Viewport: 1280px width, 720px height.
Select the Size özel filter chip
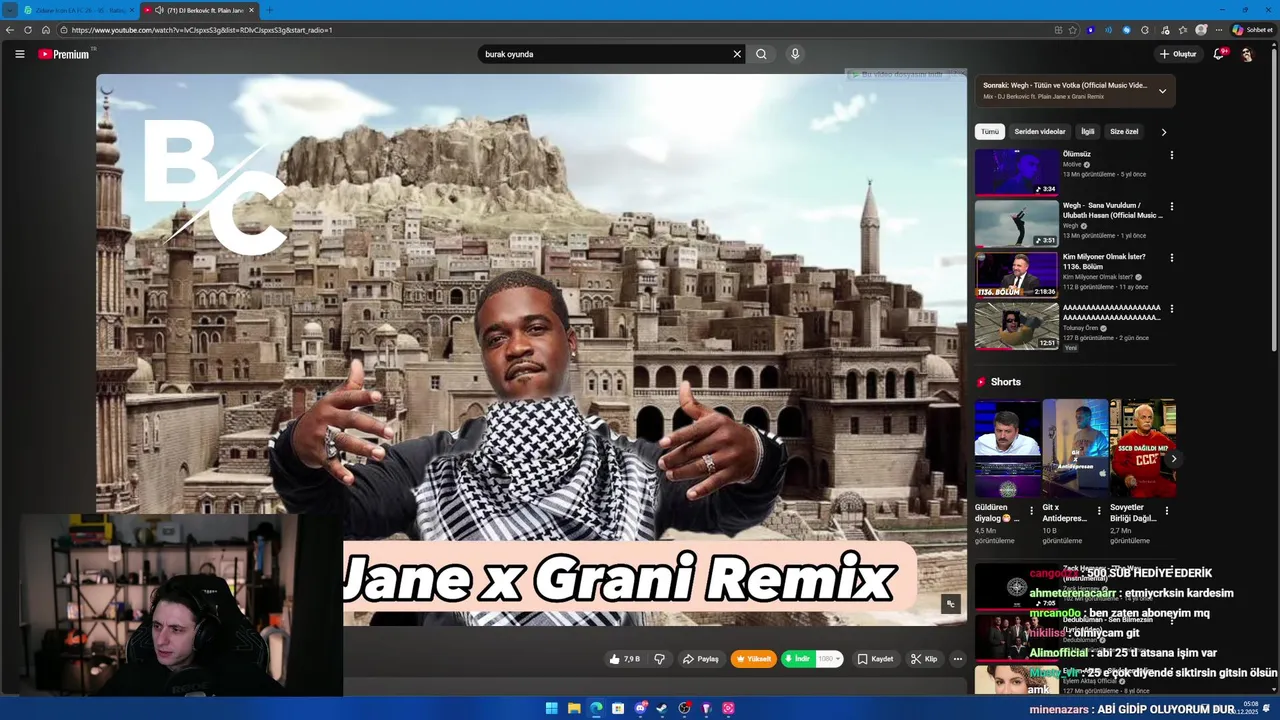coord(1124,132)
